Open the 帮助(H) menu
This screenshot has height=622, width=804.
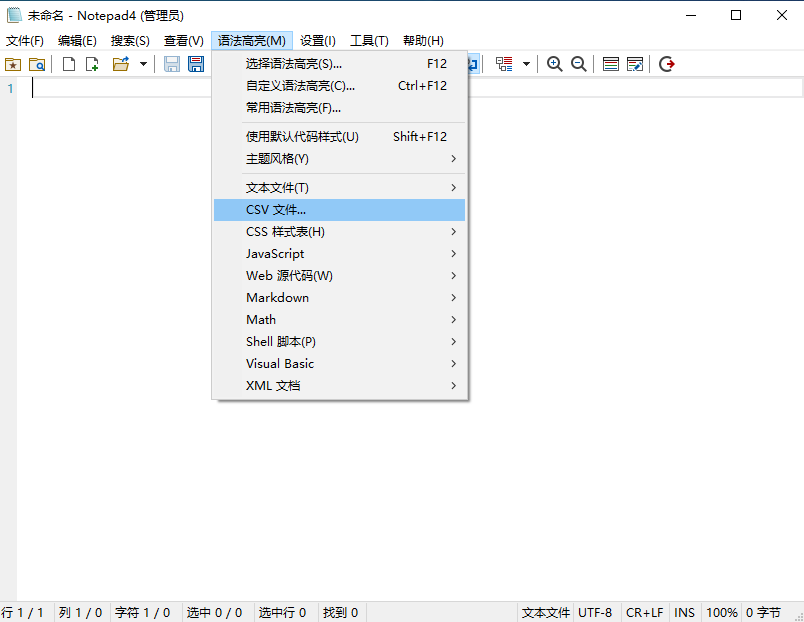click(x=423, y=41)
